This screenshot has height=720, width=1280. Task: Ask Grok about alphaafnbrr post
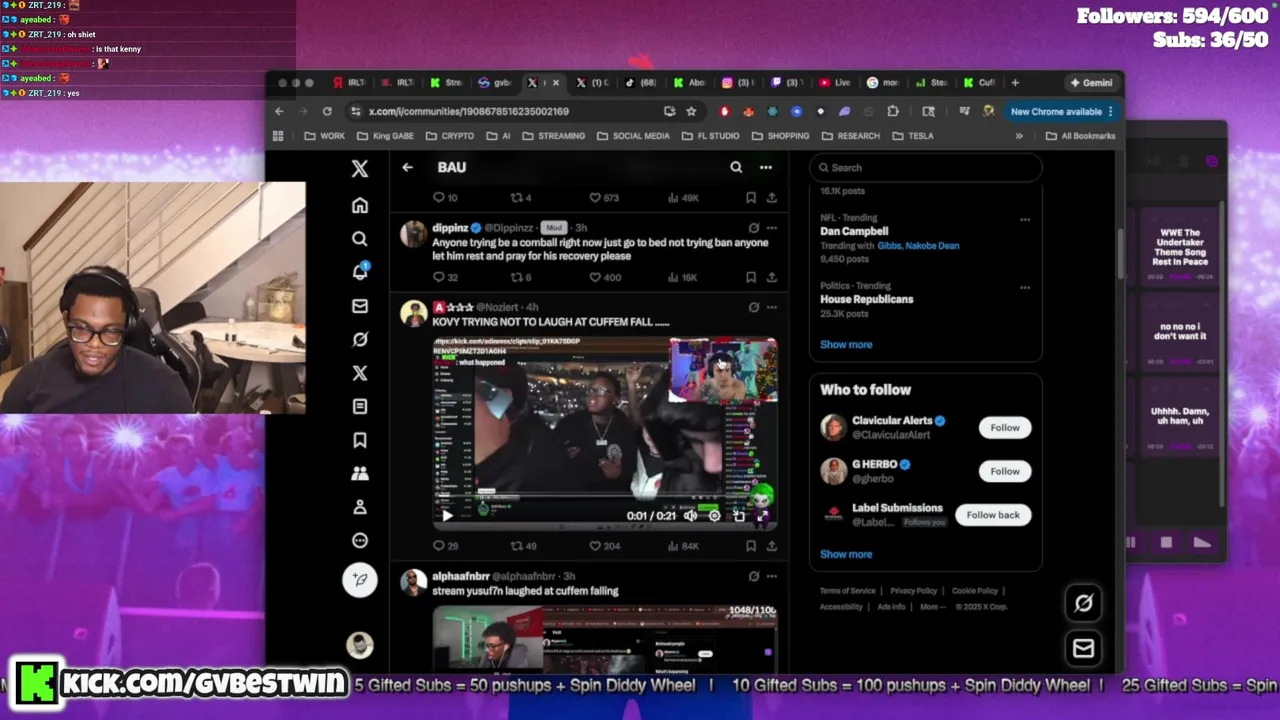[x=753, y=576]
